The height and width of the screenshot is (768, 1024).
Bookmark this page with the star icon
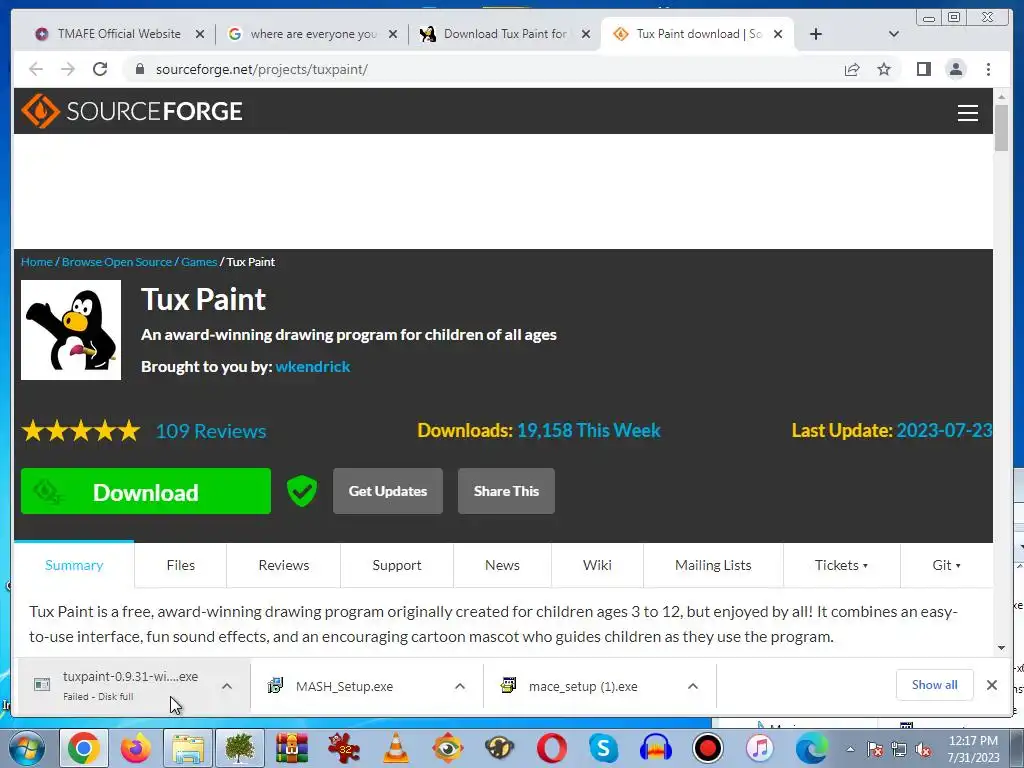point(884,69)
